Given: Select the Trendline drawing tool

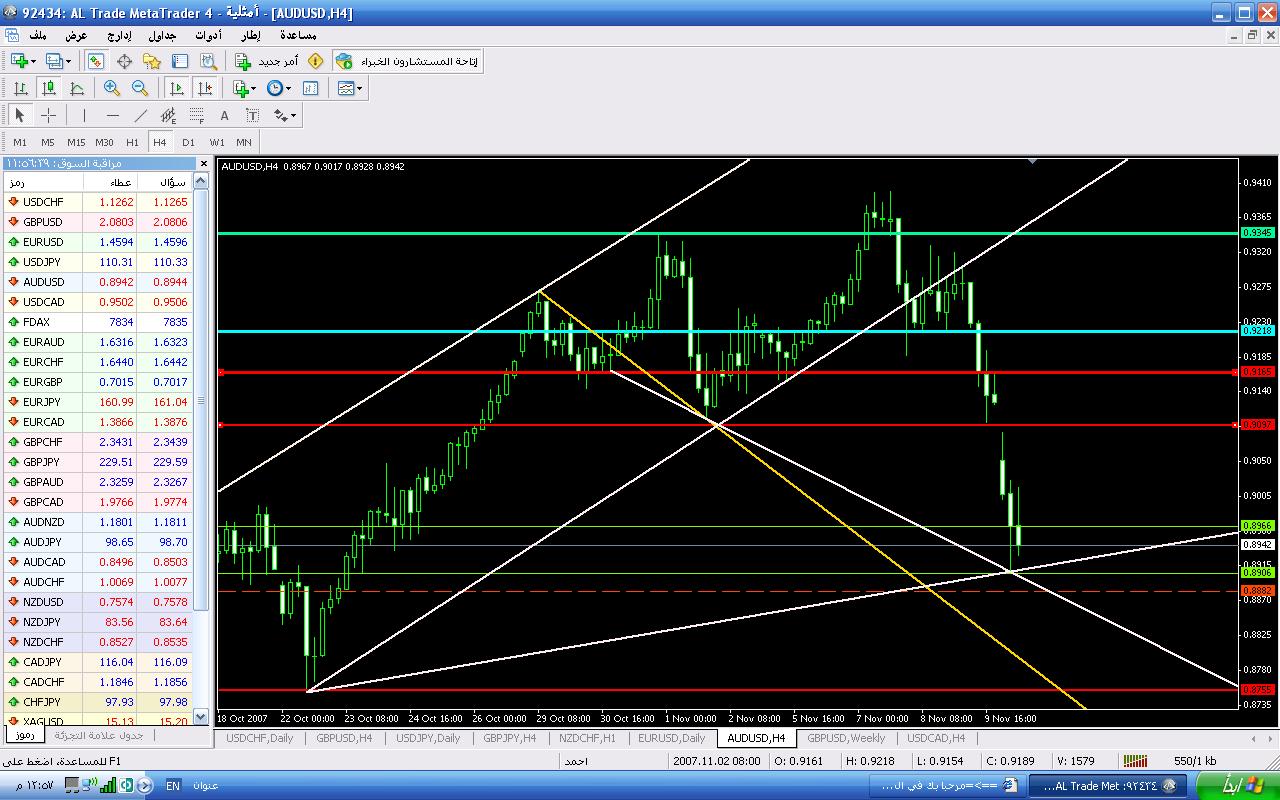Looking at the screenshot, I should [141, 115].
